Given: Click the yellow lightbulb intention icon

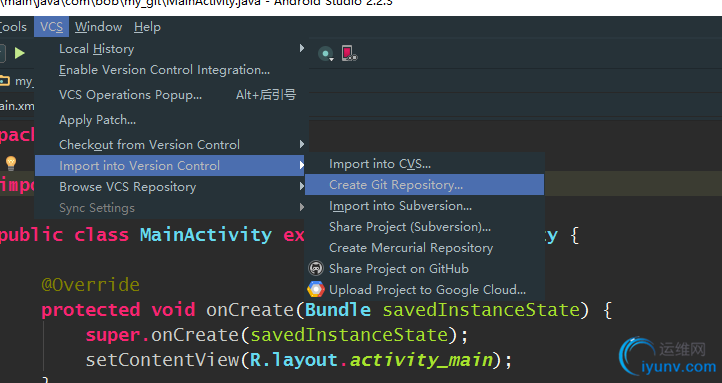Looking at the screenshot, I should [x=11, y=162].
